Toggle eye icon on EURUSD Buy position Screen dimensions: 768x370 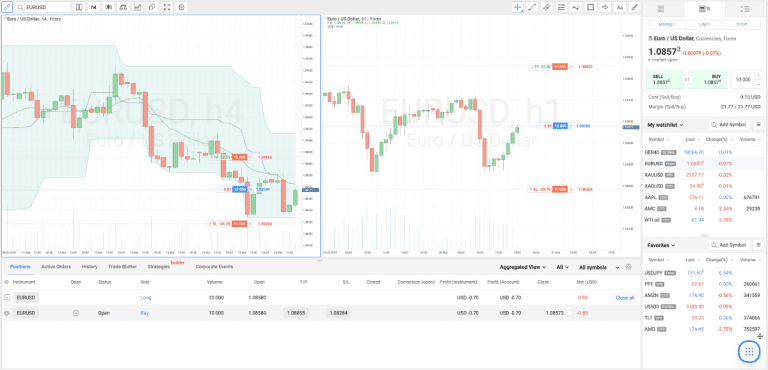click(7, 313)
